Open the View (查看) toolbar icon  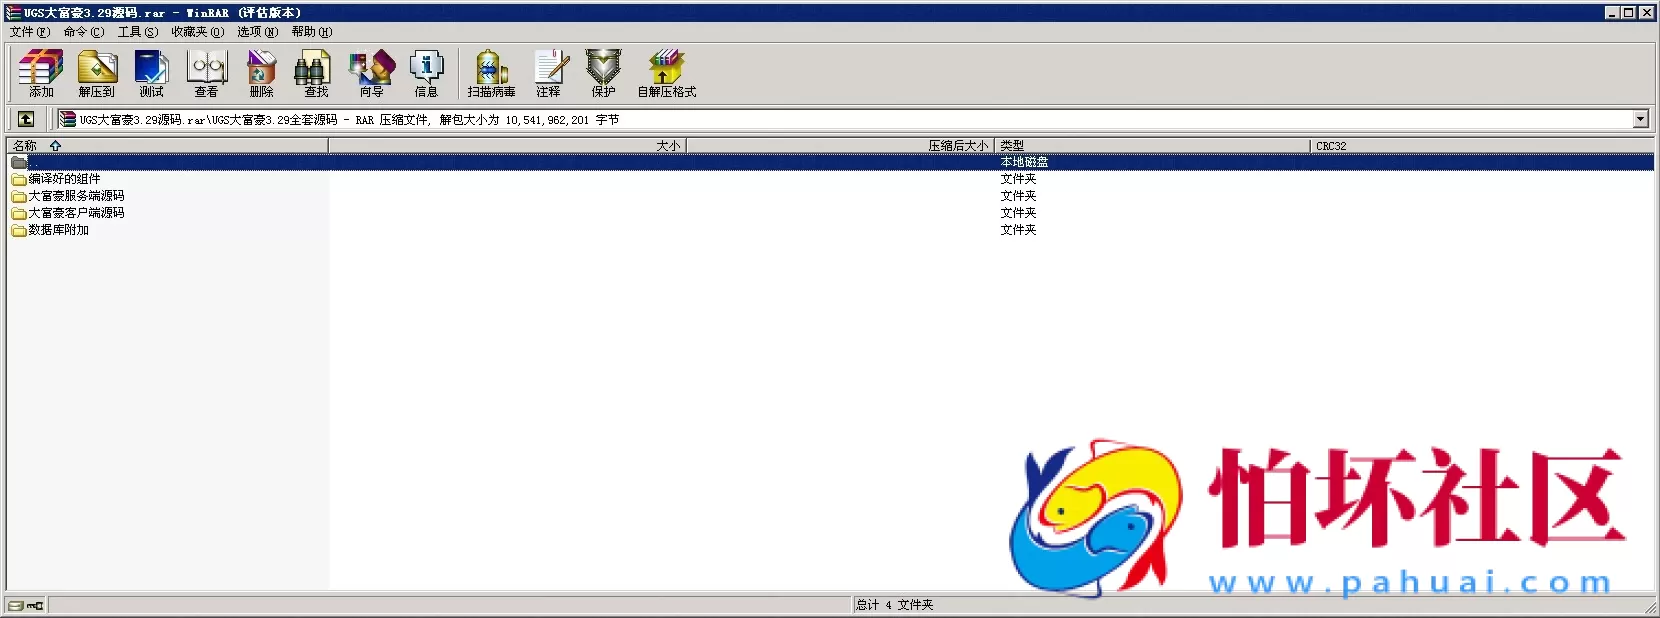click(x=207, y=74)
